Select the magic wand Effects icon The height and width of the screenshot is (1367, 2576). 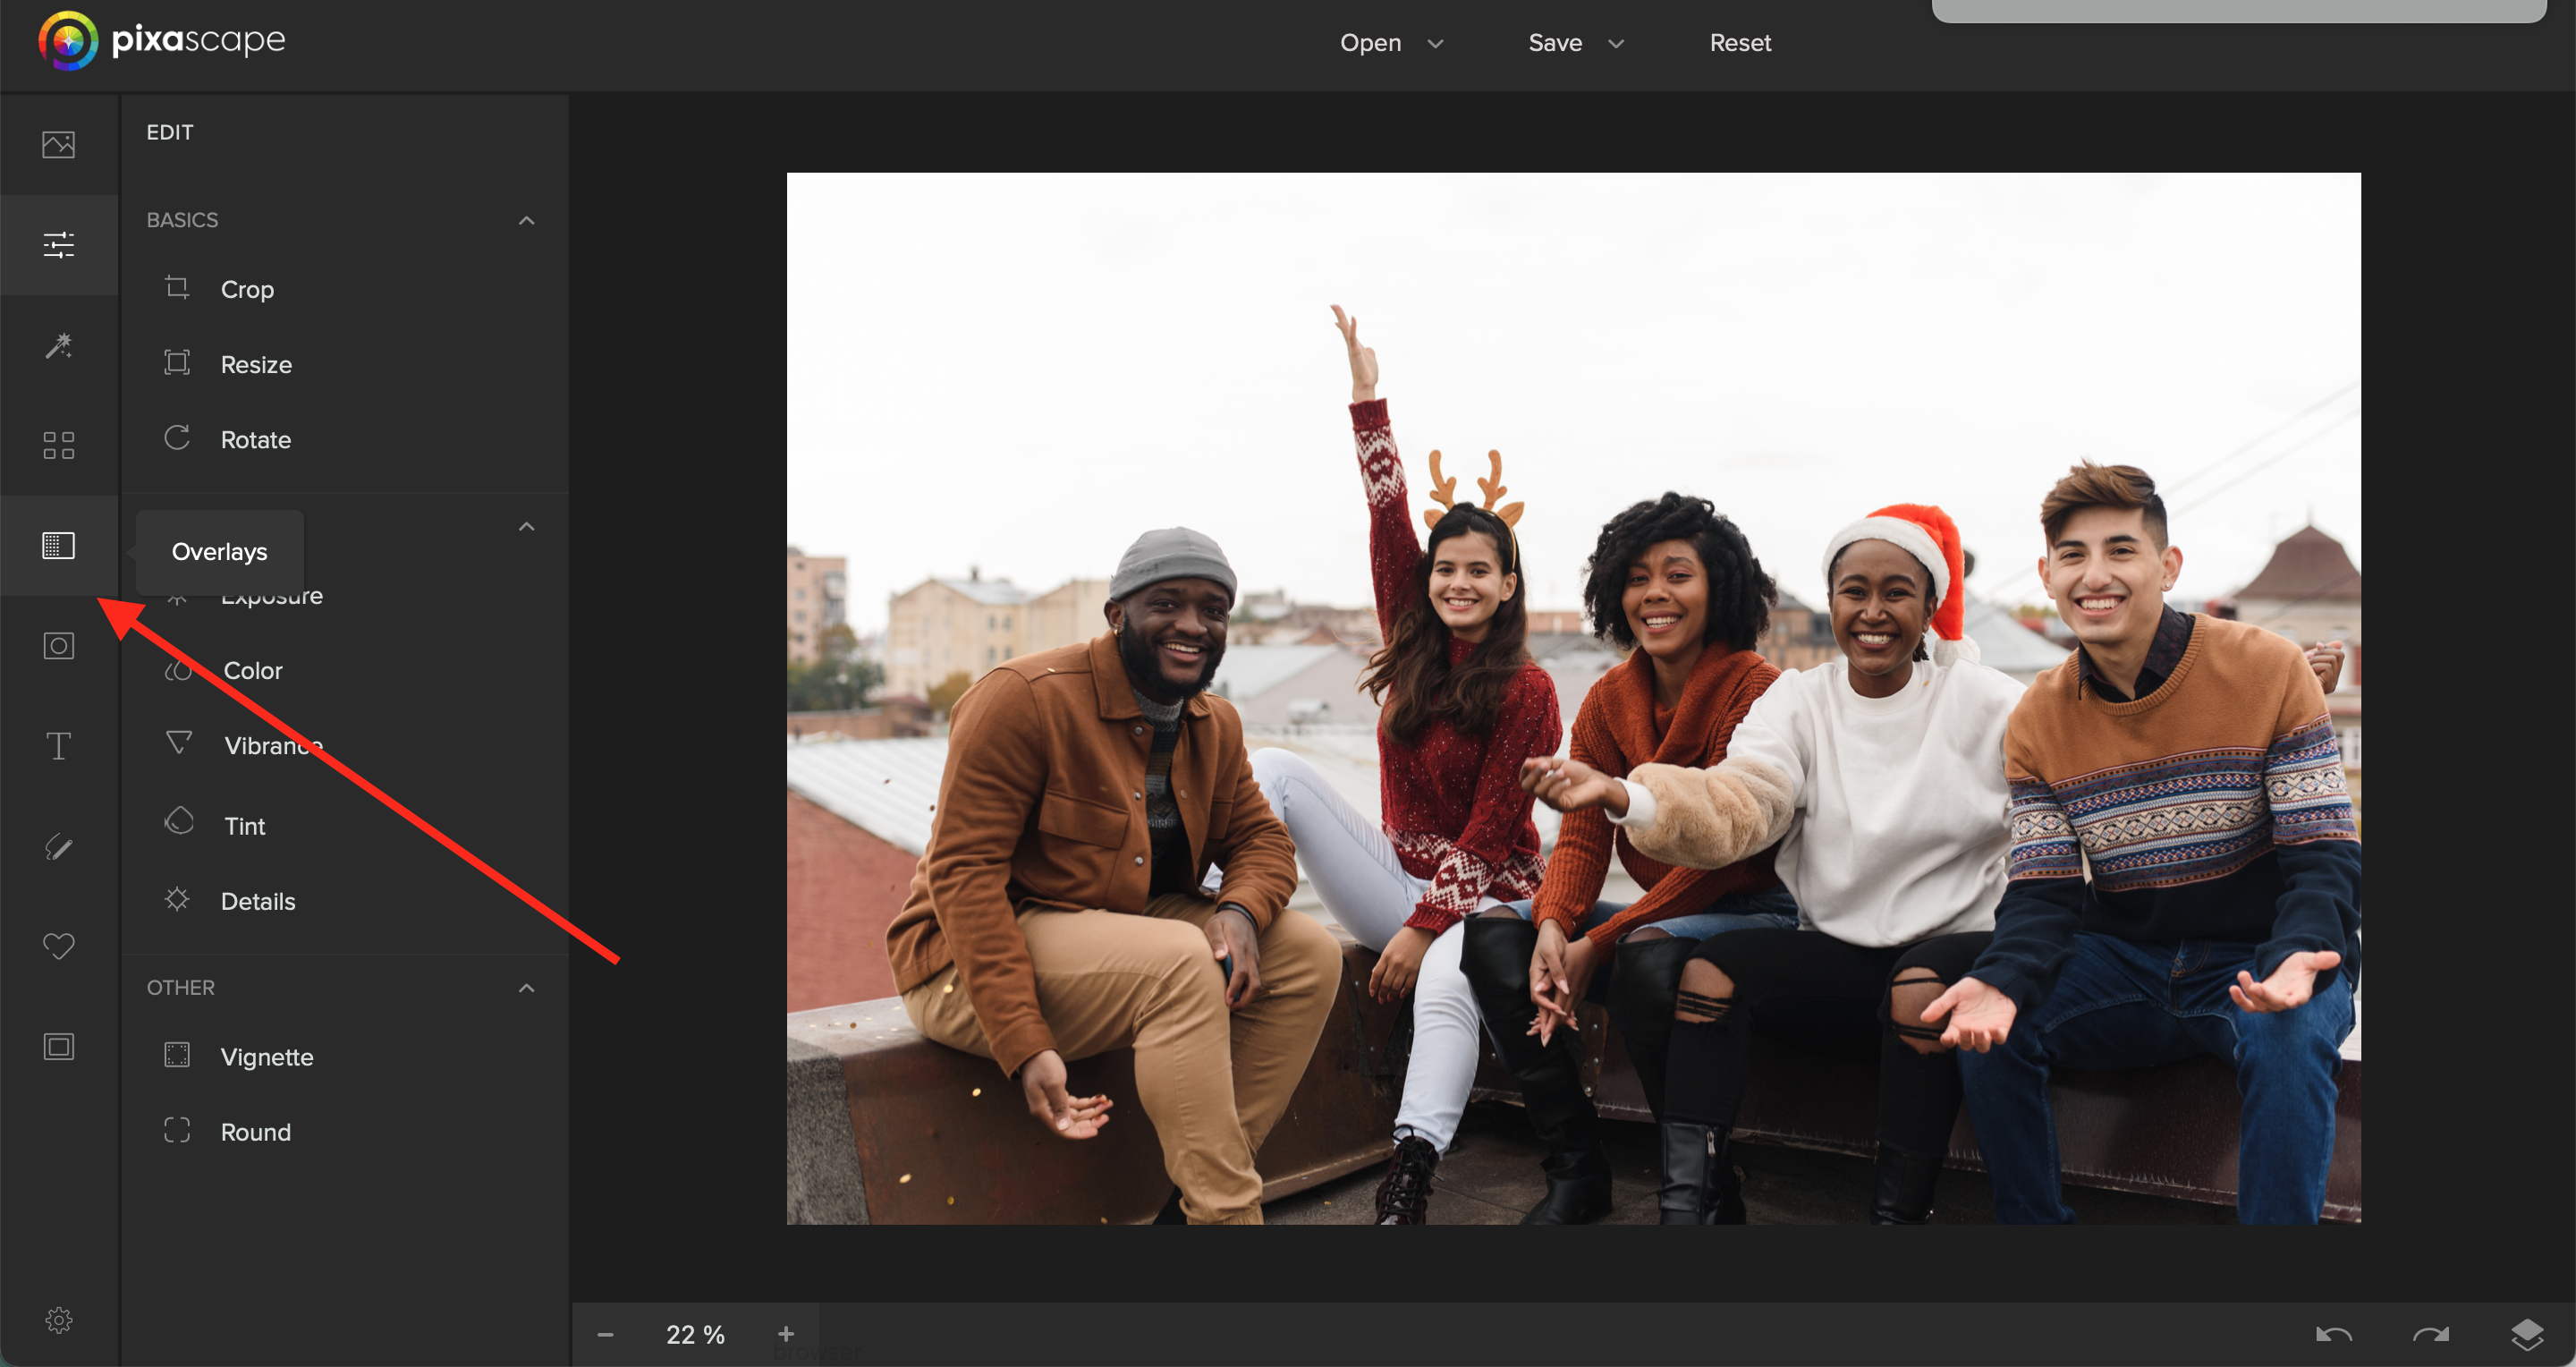(58, 346)
